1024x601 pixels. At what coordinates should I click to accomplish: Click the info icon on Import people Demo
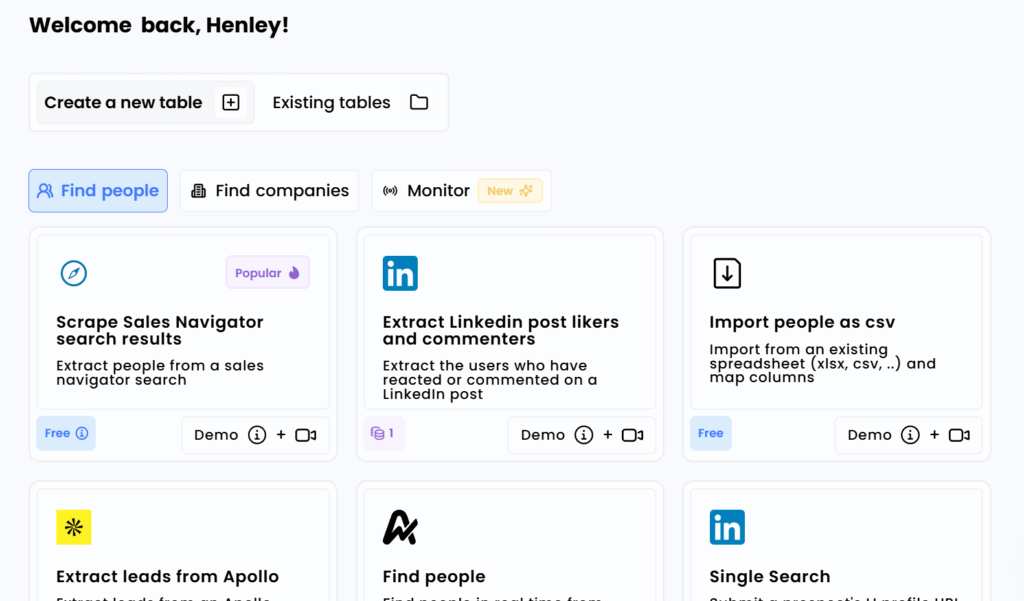pyautogui.click(x=910, y=435)
